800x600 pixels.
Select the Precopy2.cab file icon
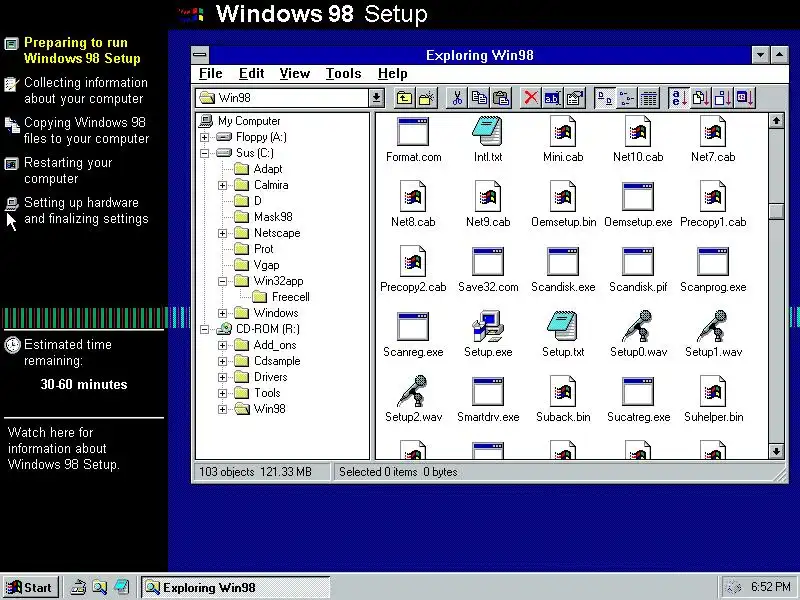[x=413, y=262]
